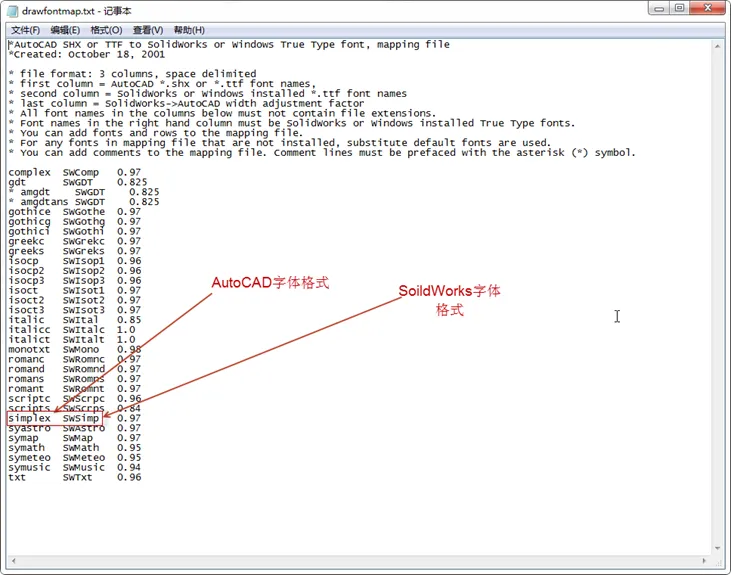Click 'SWComp' in the second column

pyautogui.click(x=81, y=173)
